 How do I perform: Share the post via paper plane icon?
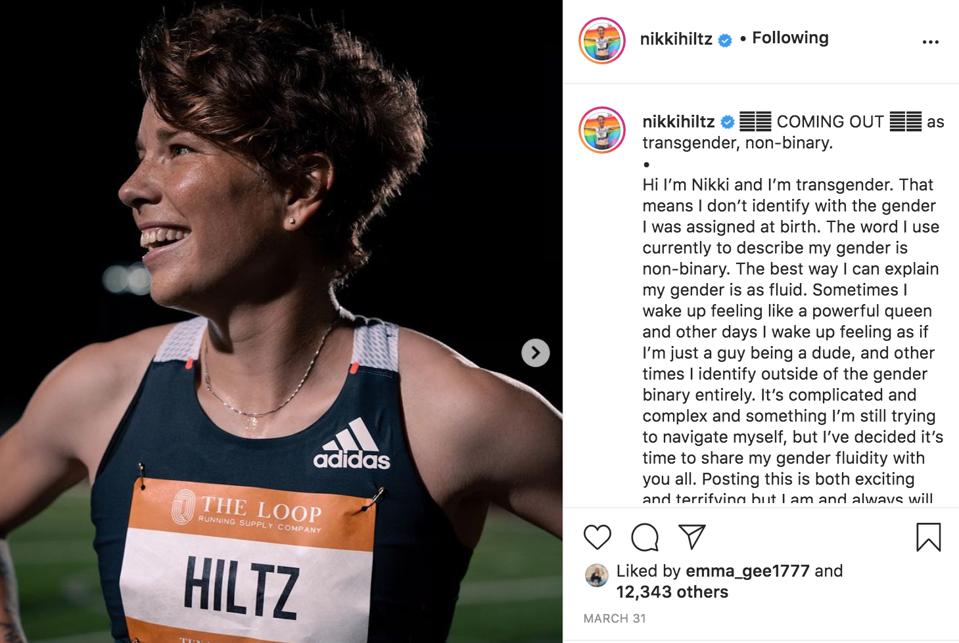coord(692,537)
